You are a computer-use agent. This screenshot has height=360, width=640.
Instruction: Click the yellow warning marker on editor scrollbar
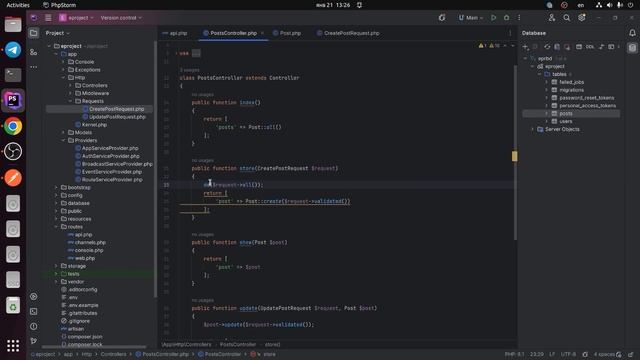[515, 156]
